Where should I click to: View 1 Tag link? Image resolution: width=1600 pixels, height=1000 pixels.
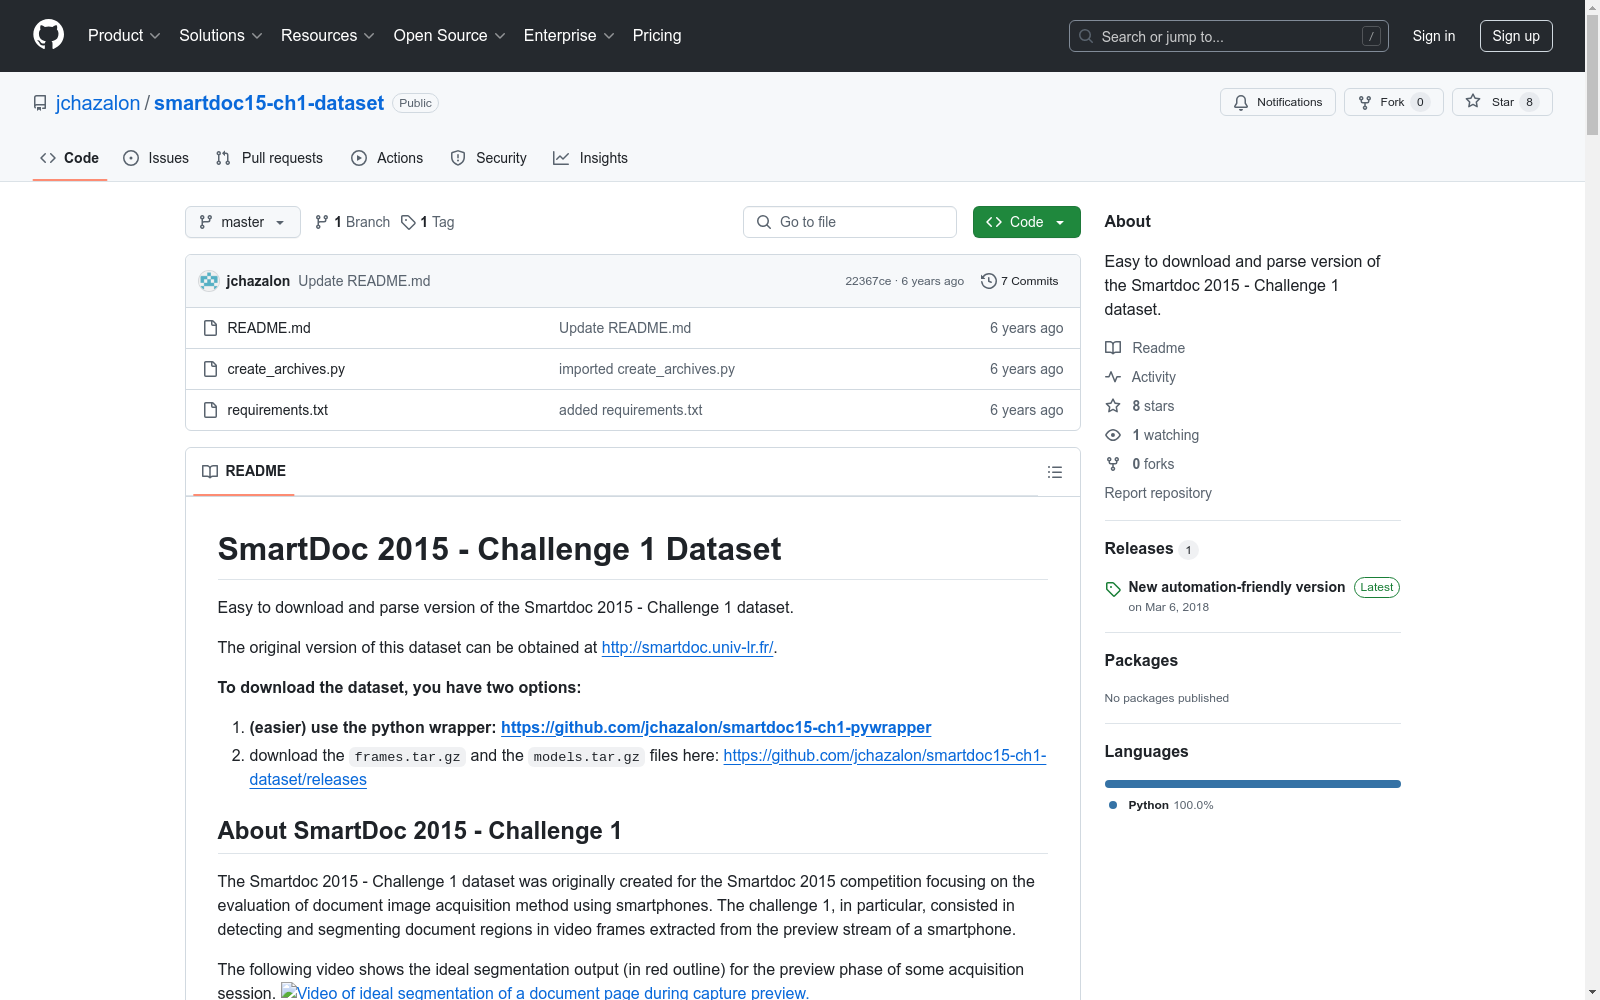click(x=428, y=222)
